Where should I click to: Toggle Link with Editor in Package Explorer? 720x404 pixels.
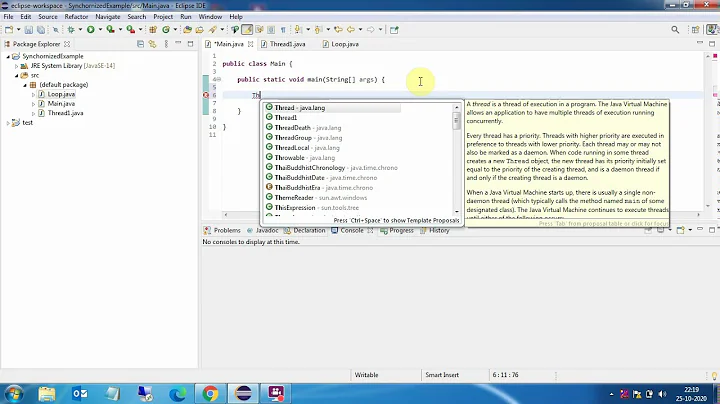coord(152,44)
